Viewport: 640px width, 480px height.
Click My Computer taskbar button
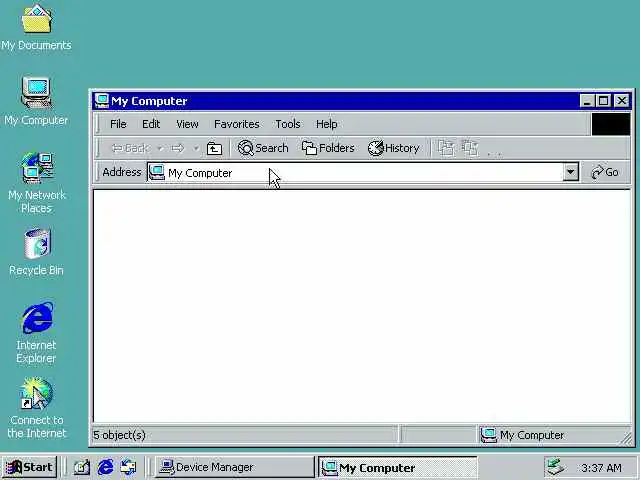398,467
